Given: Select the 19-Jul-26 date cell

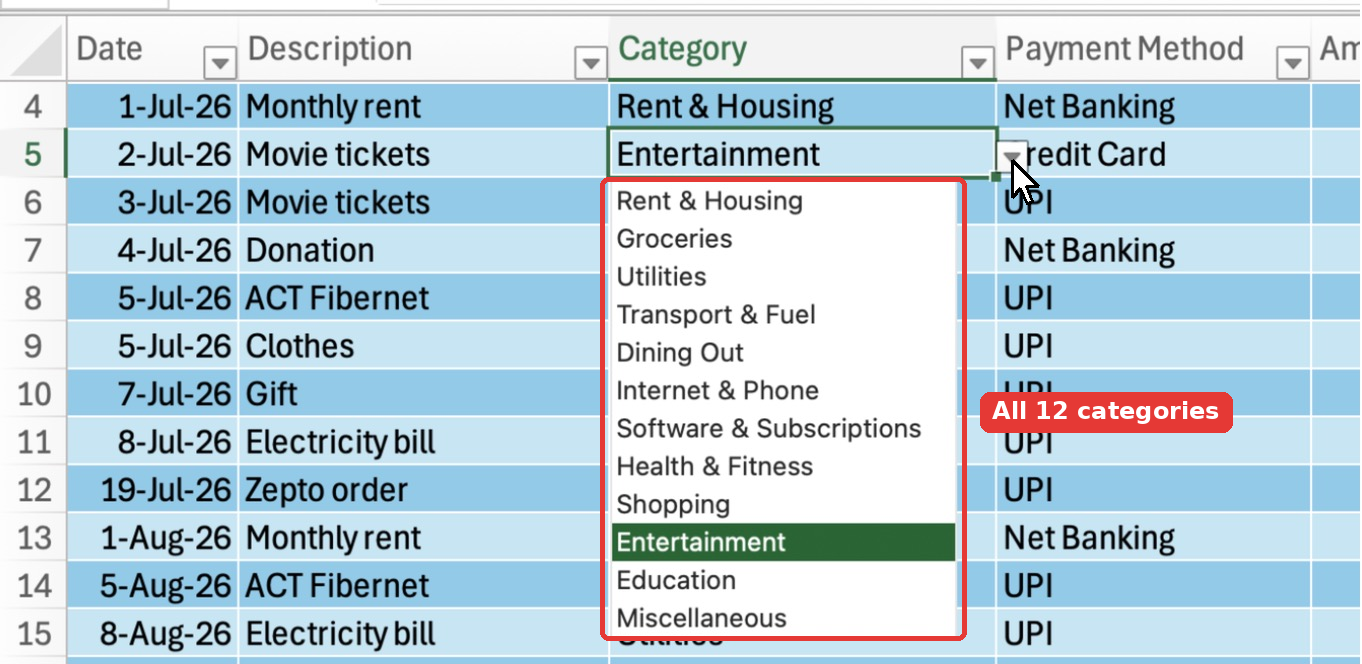Looking at the screenshot, I should [x=152, y=490].
